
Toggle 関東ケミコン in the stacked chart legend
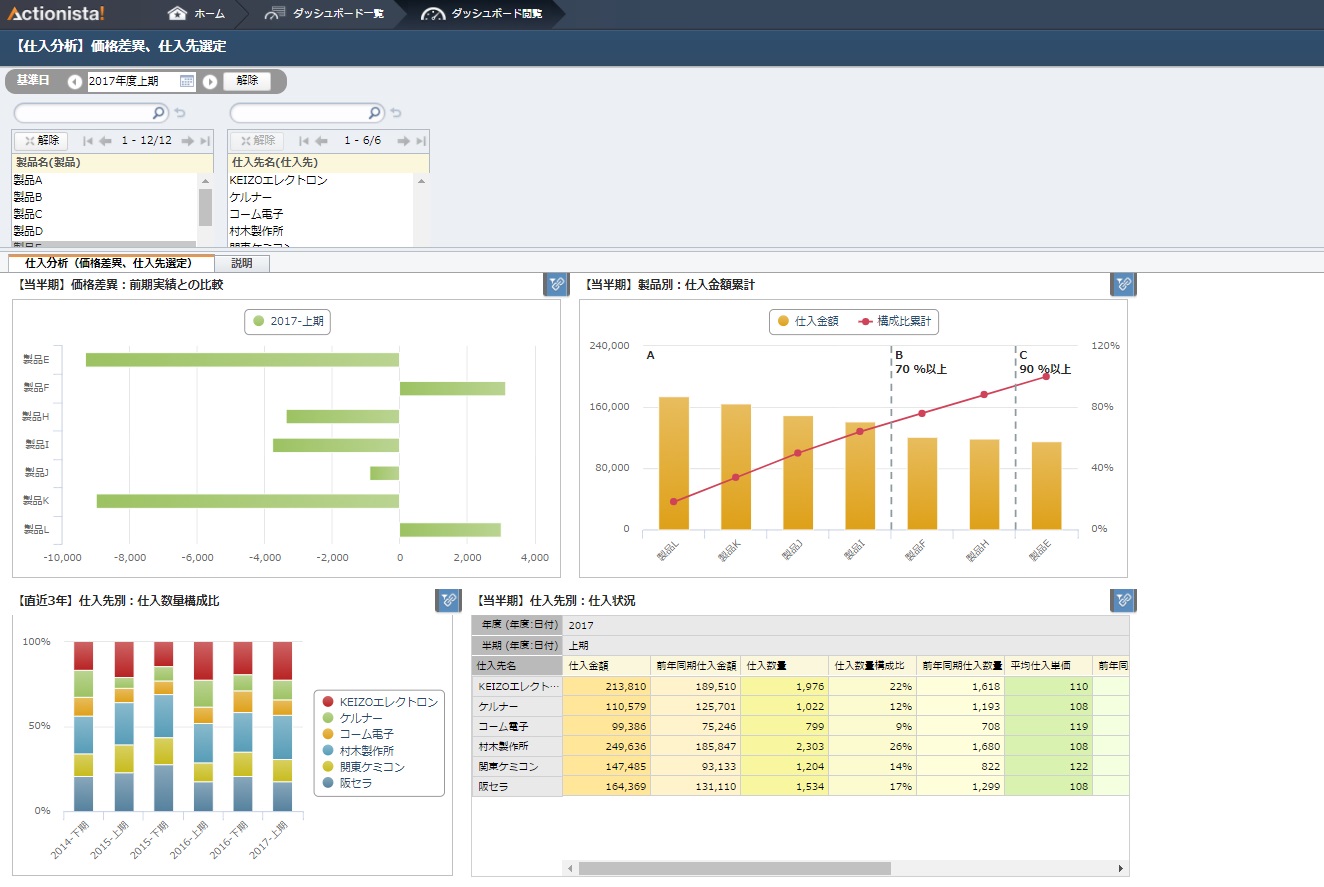click(x=364, y=766)
